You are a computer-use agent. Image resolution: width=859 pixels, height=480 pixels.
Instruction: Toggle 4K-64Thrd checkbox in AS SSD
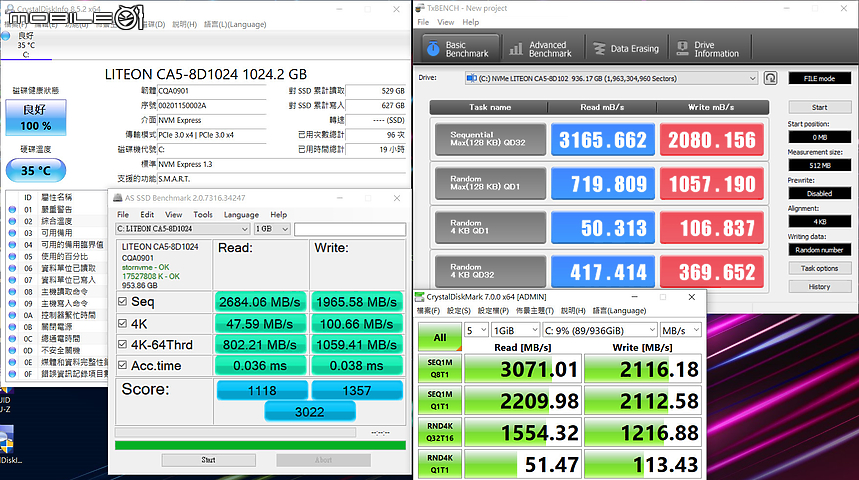pyautogui.click(x=123, y=345)
